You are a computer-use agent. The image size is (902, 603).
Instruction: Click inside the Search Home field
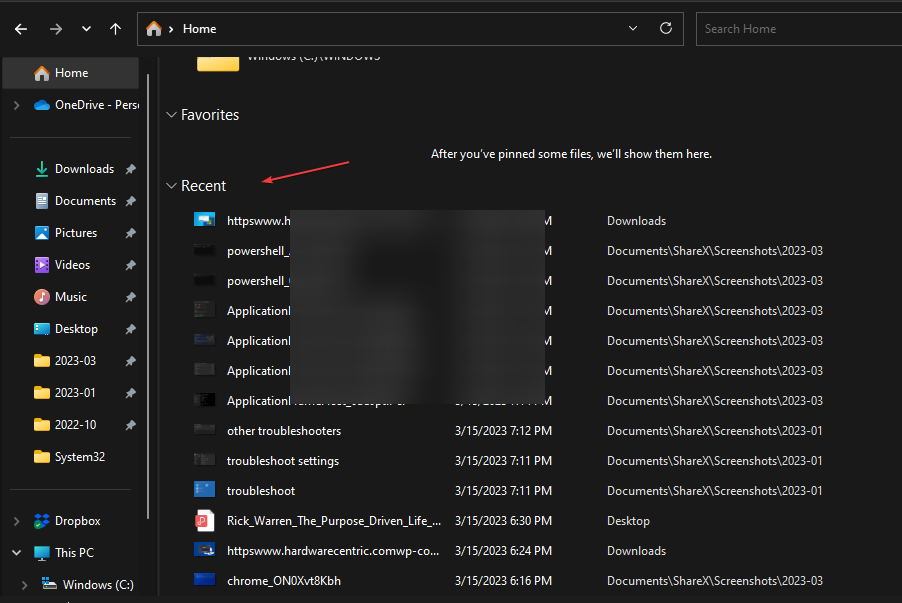pos(790,28)
